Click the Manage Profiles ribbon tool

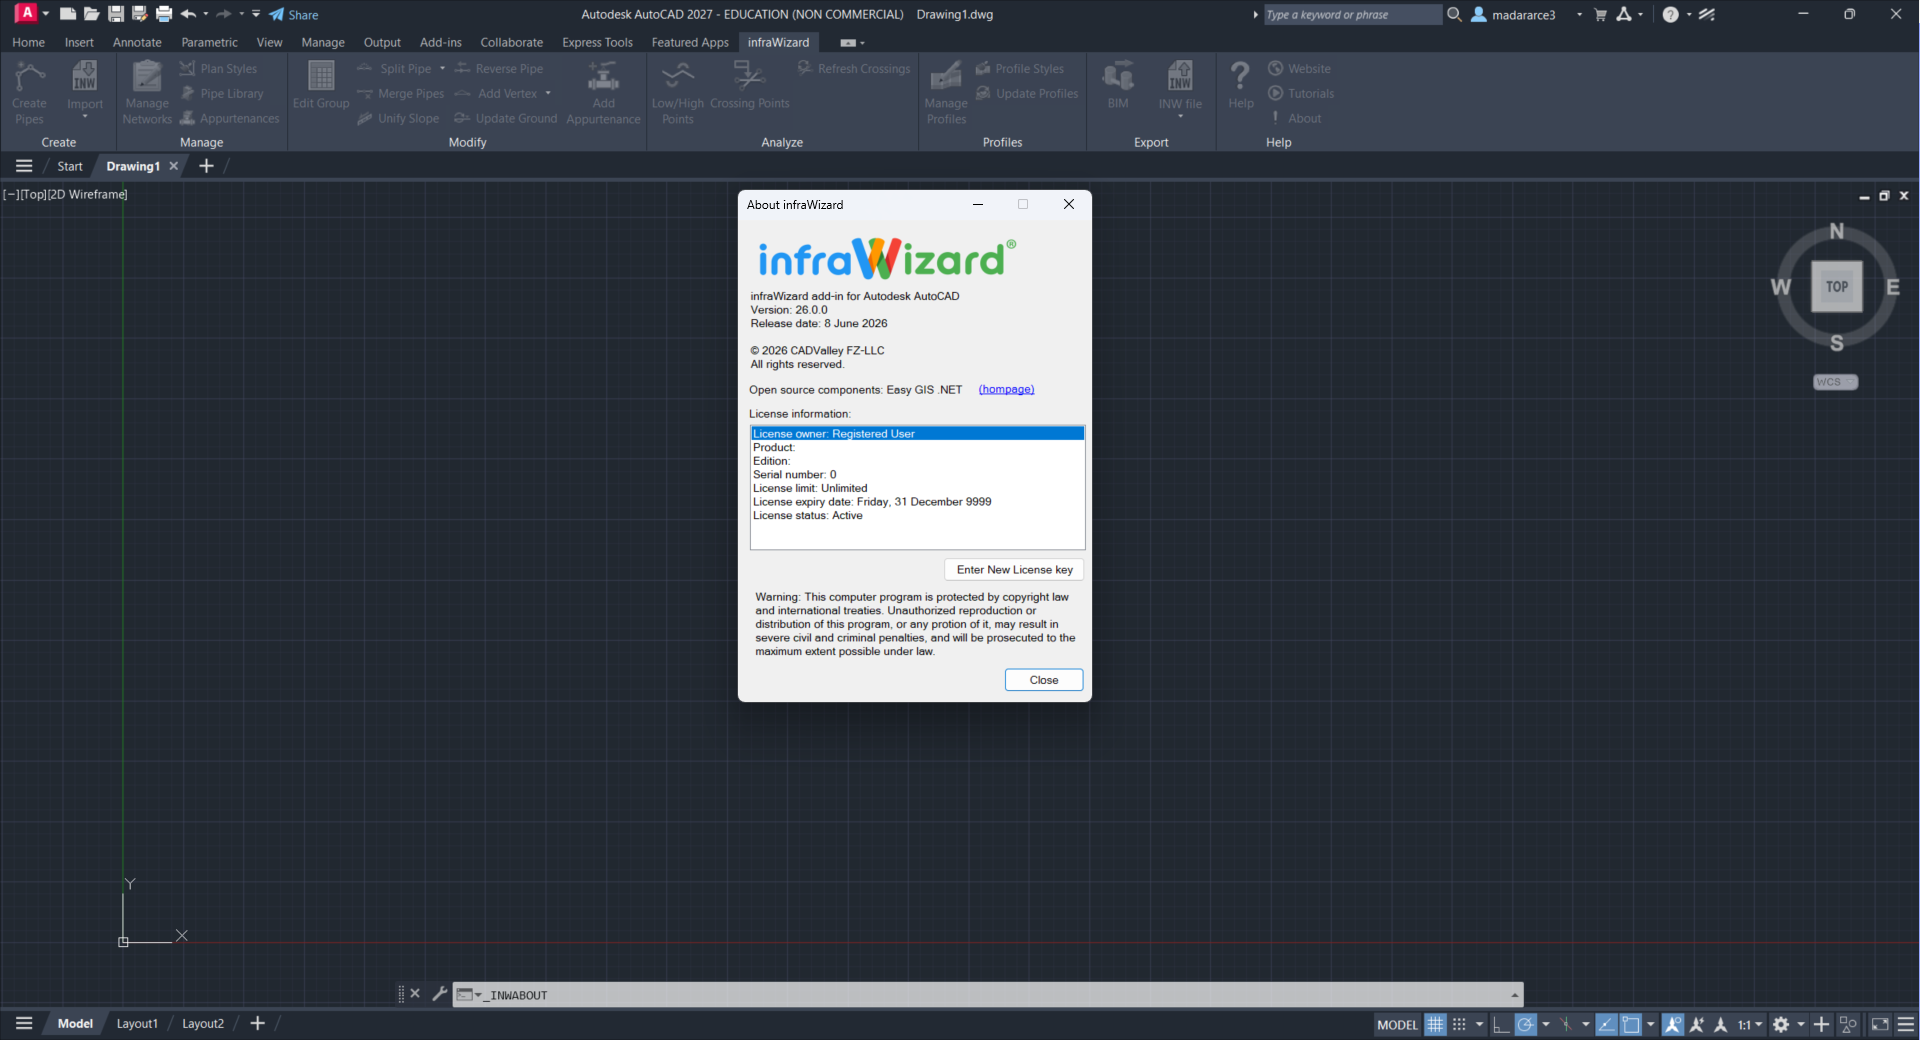pyautogui.click(x=946, y=92)
